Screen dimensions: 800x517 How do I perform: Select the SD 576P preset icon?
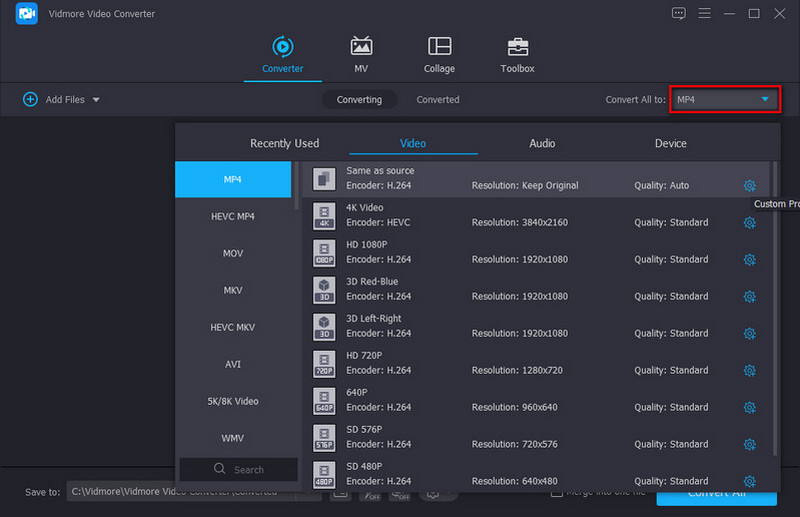tap(324, 438)
